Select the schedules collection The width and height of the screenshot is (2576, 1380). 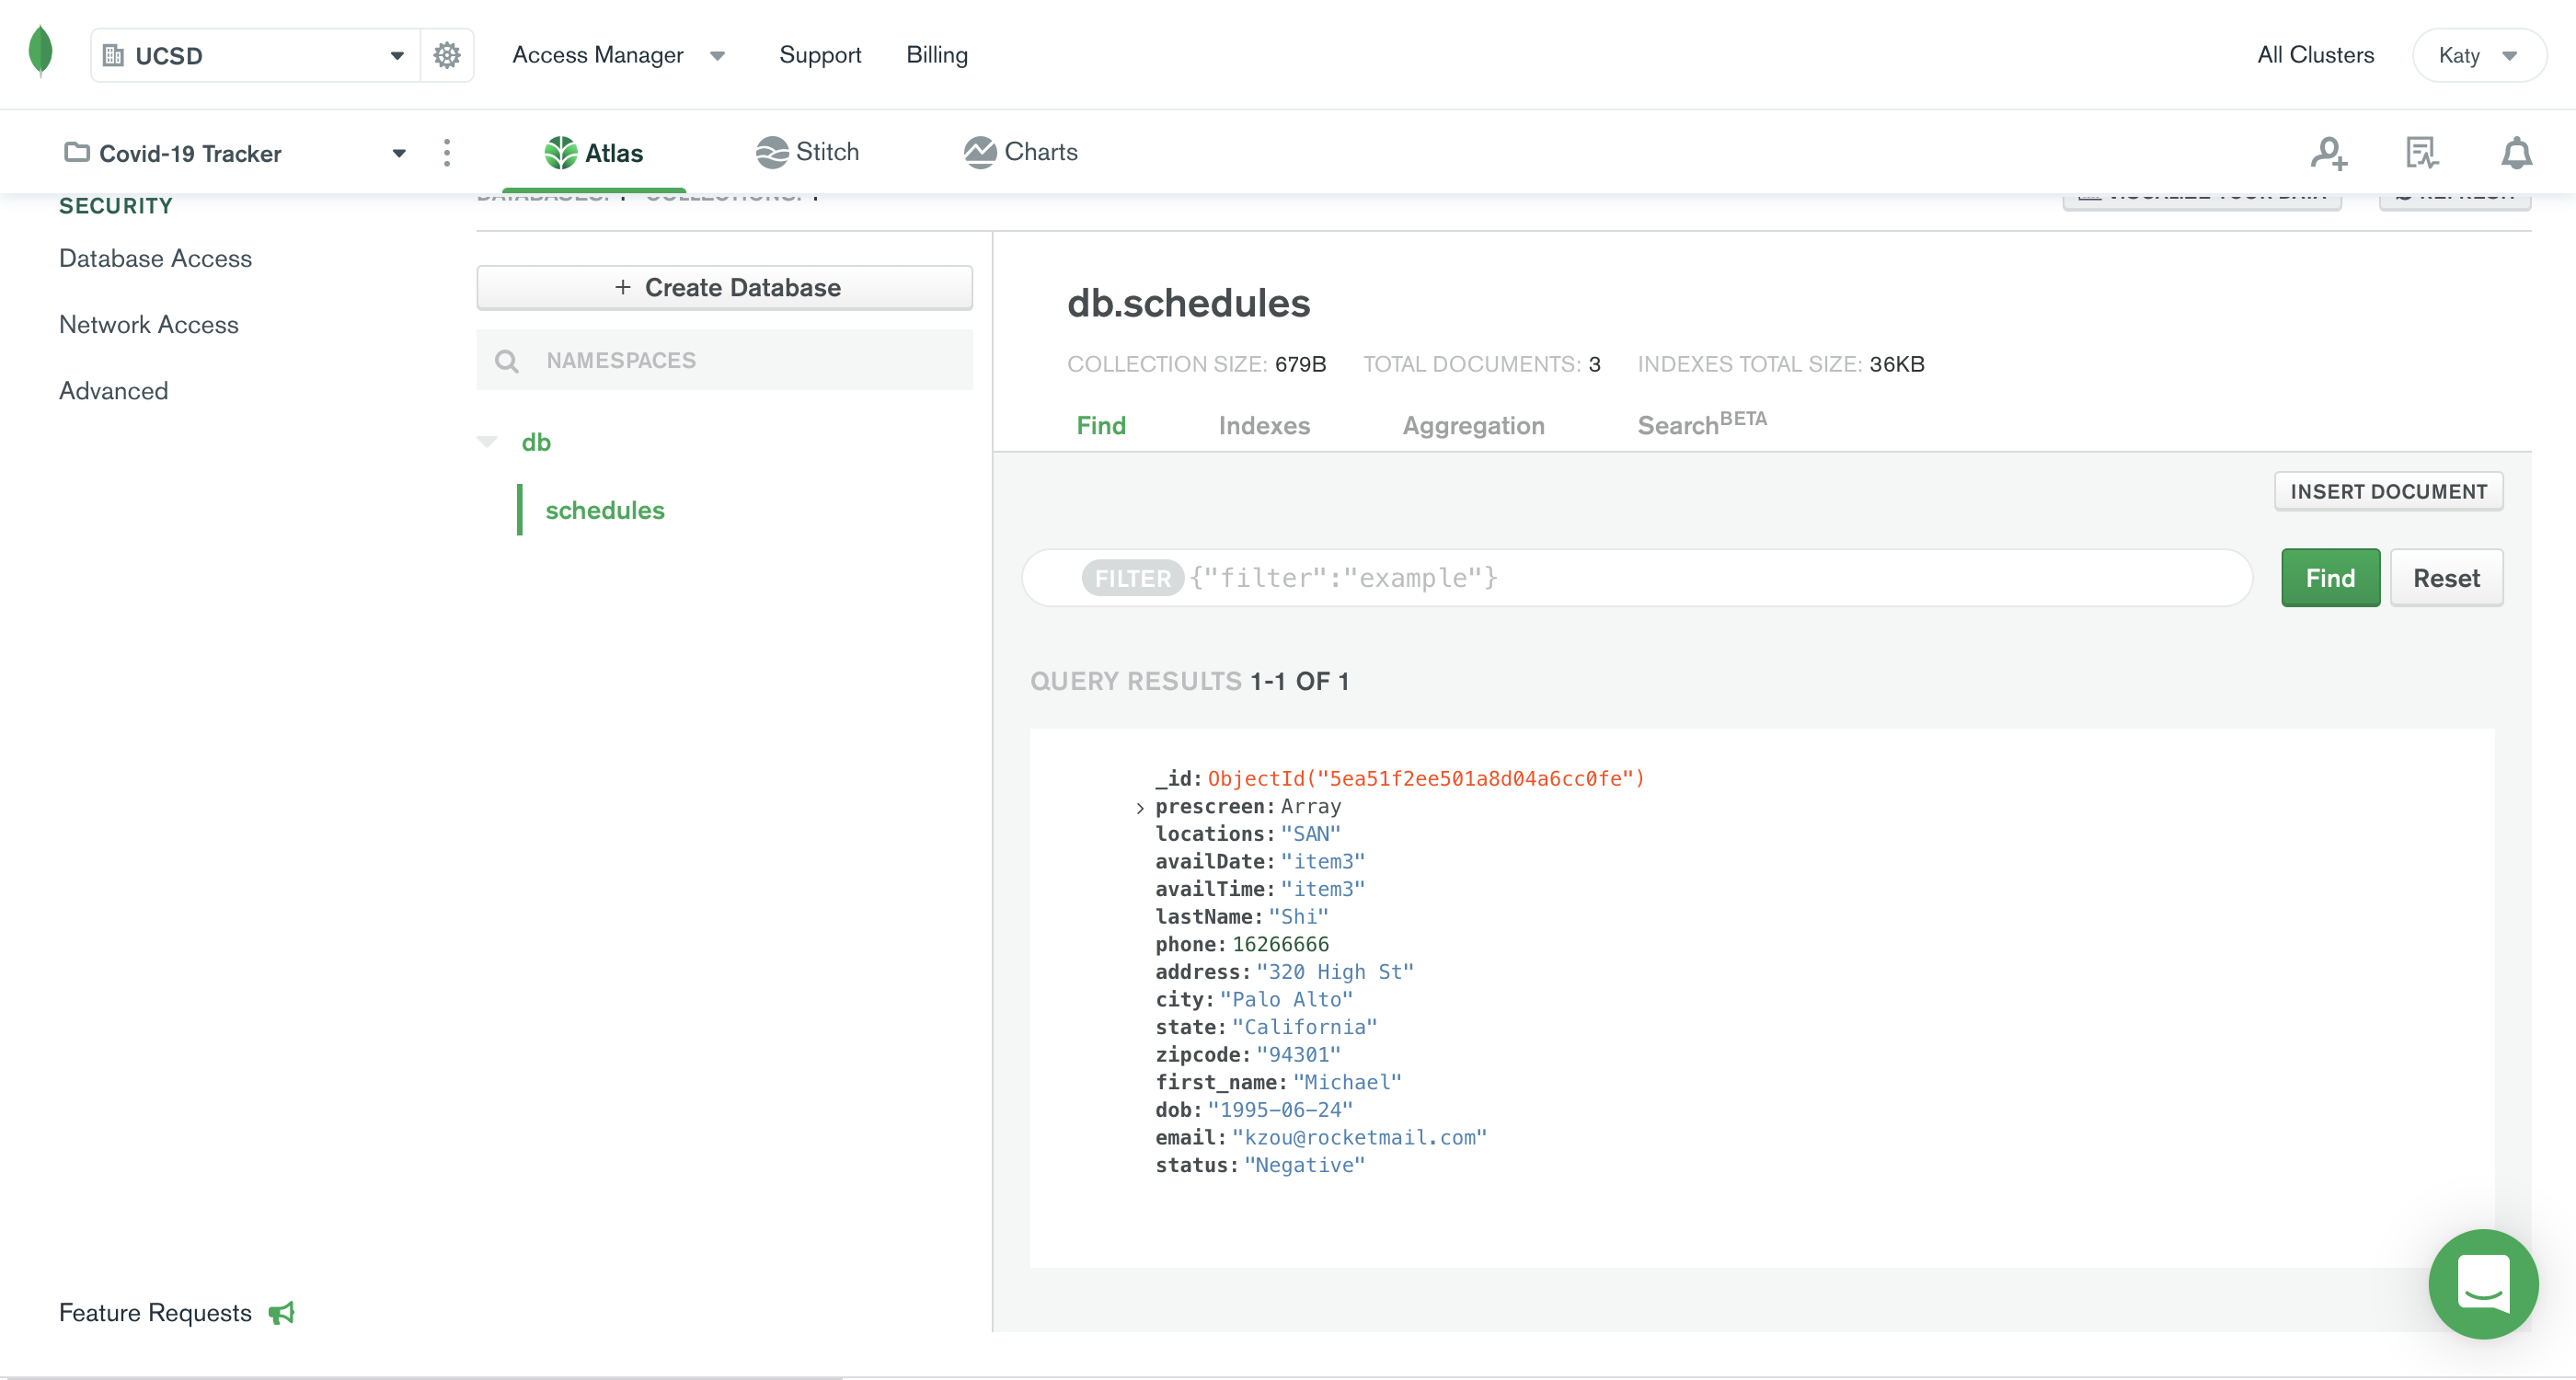pyautogui.click(x=604, y=510)
